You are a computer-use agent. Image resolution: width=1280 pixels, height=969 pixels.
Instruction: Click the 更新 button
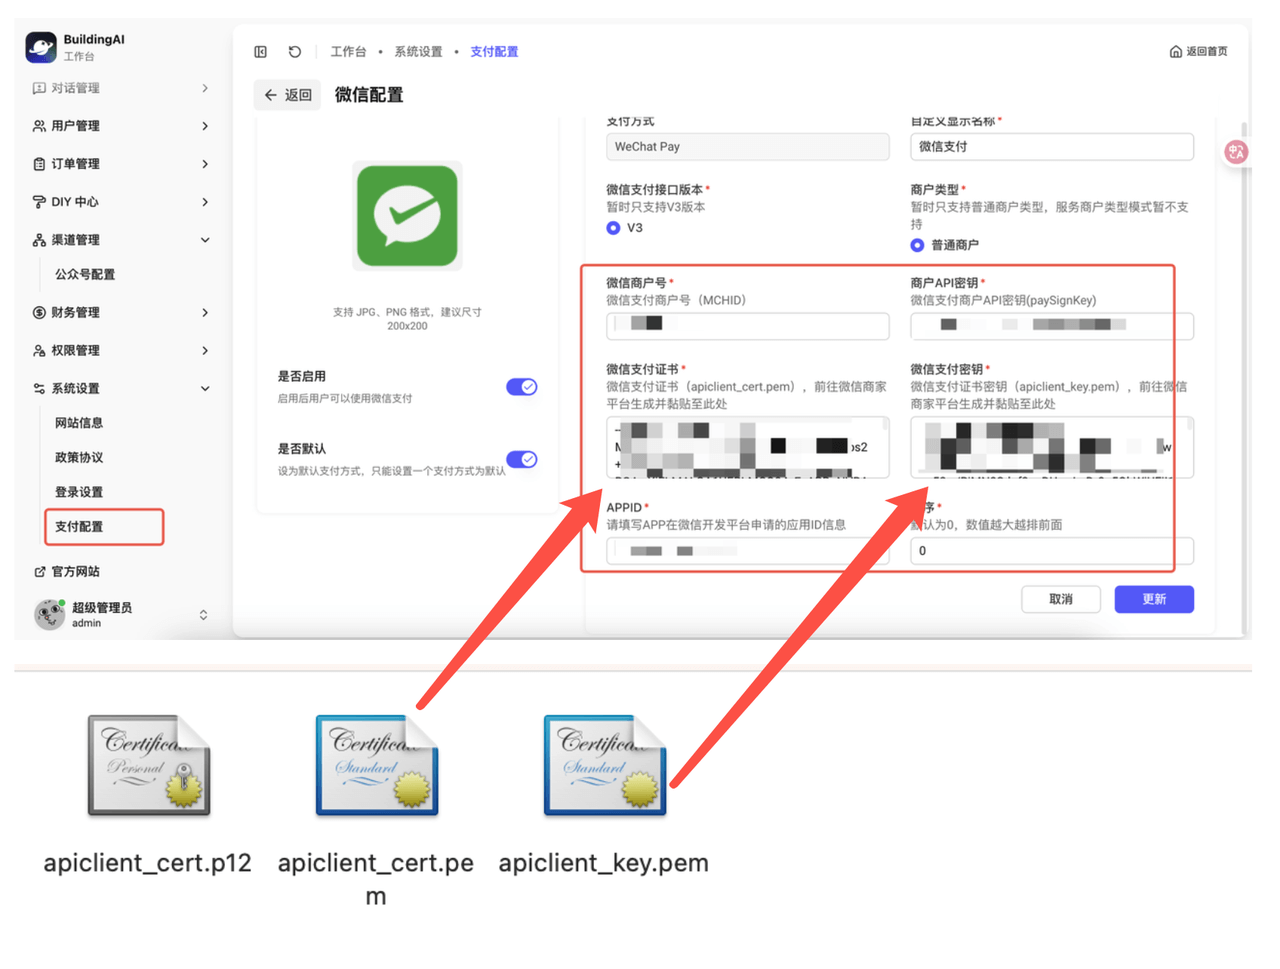[x=1153, y=599]
